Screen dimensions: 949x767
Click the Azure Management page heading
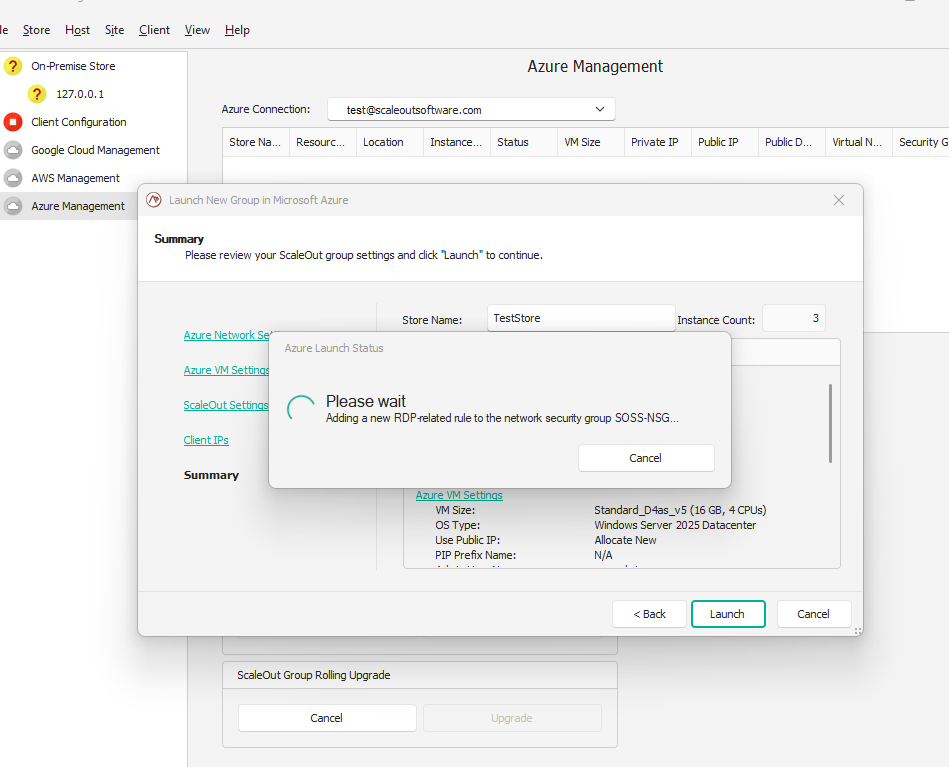tap(595, 66)
